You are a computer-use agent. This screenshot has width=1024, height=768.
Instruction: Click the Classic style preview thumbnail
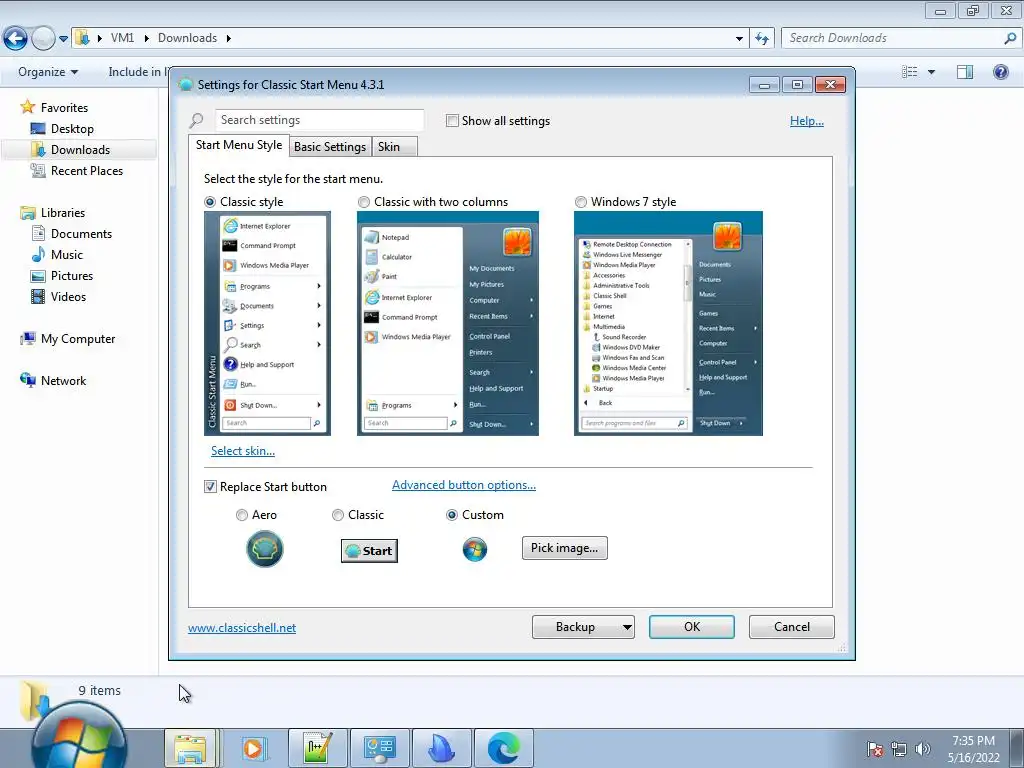pyautogui.click(x=268, y=323)
